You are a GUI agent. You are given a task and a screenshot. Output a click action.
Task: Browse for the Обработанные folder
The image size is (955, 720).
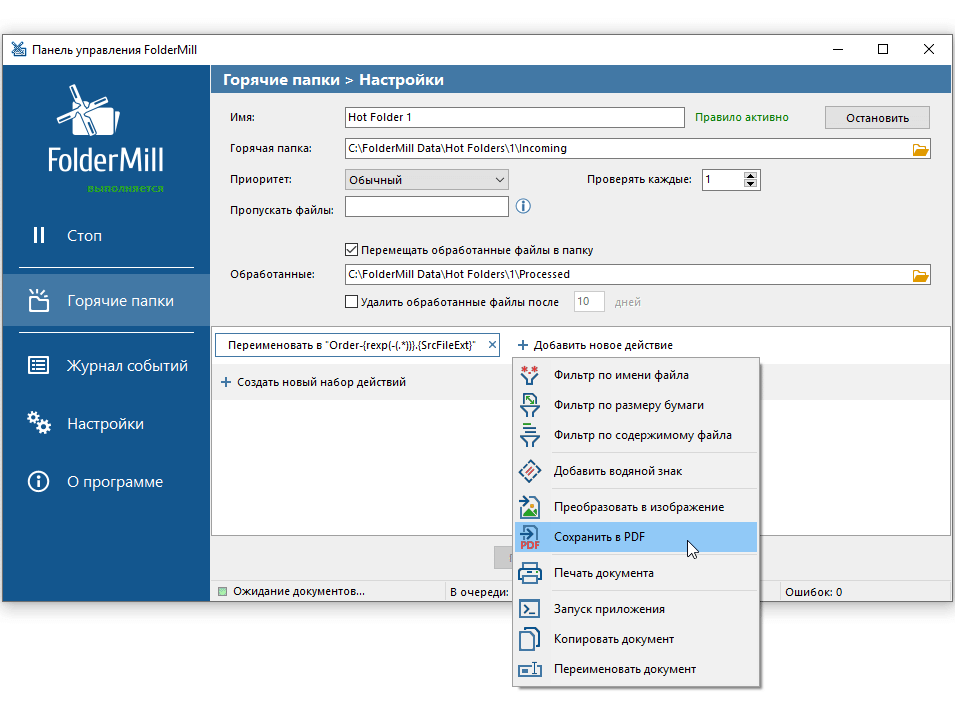(x=920, y=275)
